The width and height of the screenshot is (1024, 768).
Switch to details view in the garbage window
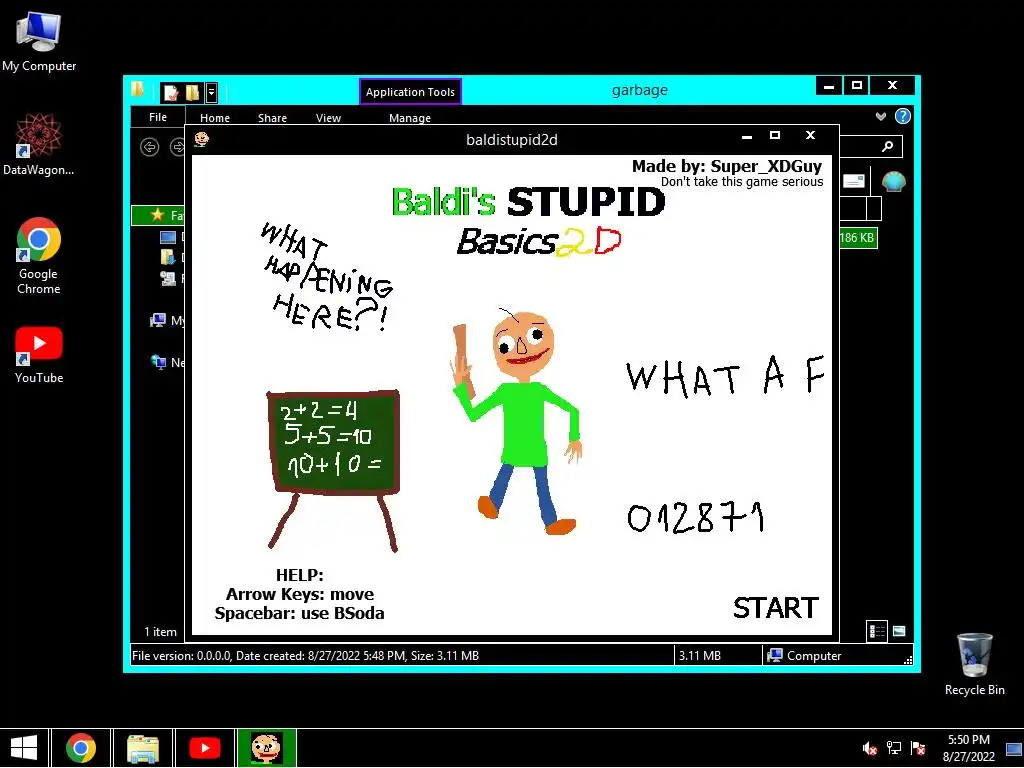877,631
